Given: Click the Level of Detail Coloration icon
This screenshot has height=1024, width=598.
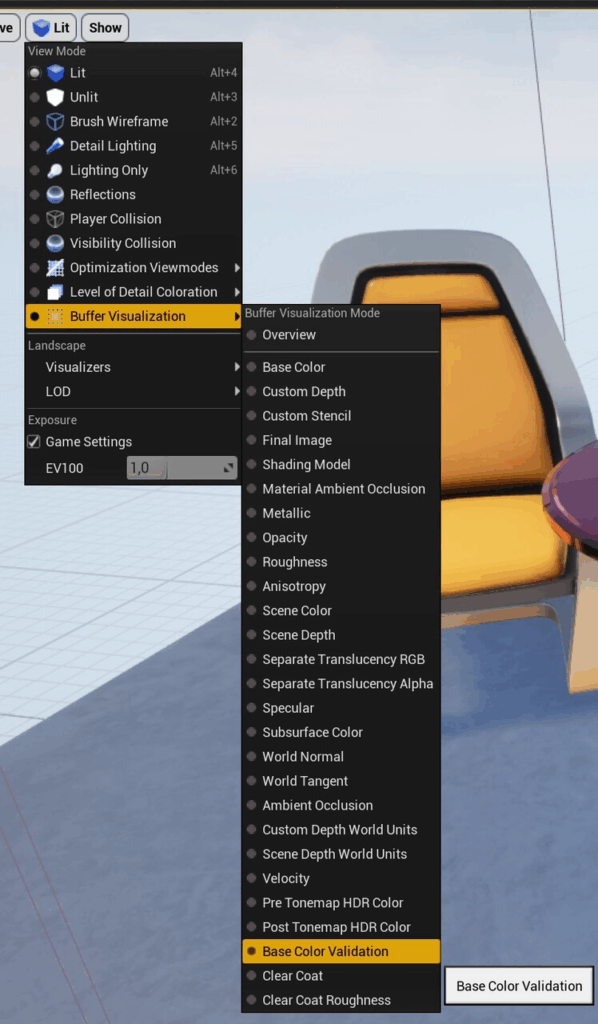Looking at the screenshot, I should click(55, 292).
